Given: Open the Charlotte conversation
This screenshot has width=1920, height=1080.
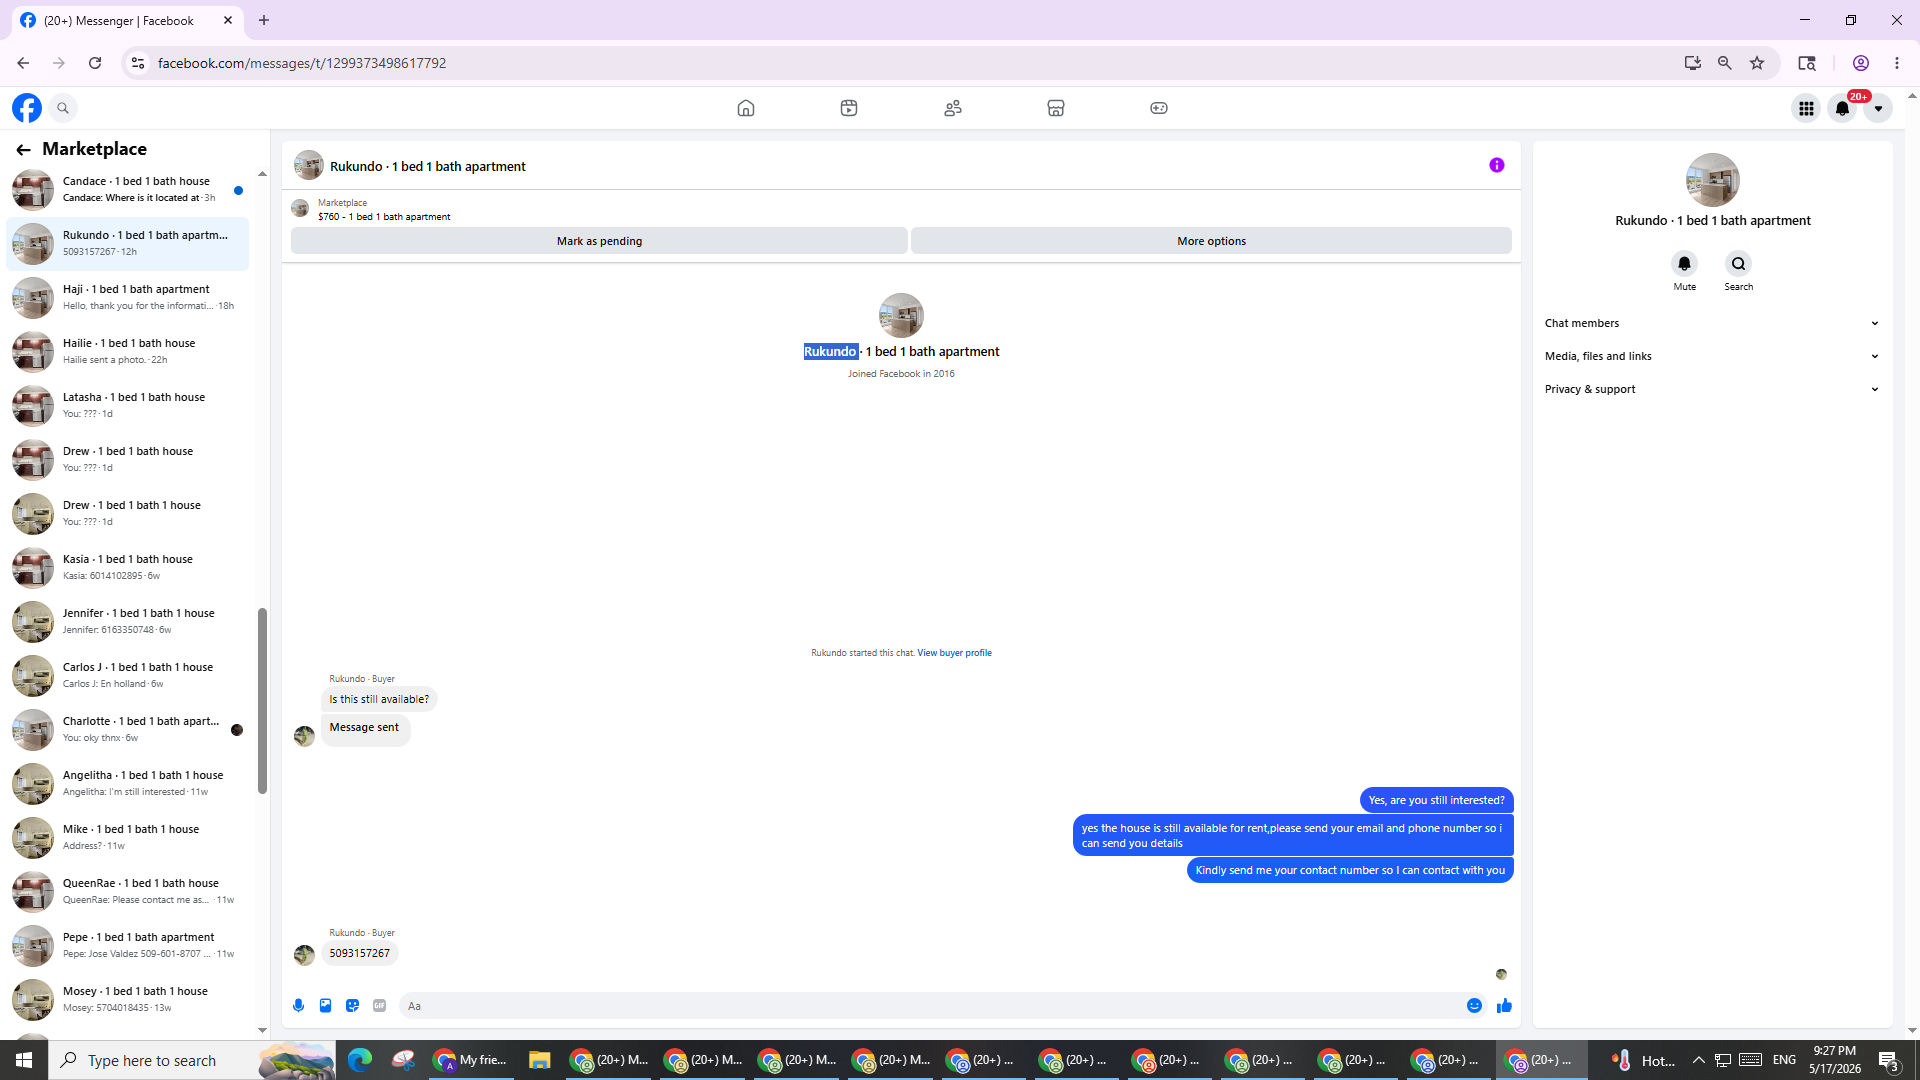Looking at the screenshot, I should pos(128,729).
